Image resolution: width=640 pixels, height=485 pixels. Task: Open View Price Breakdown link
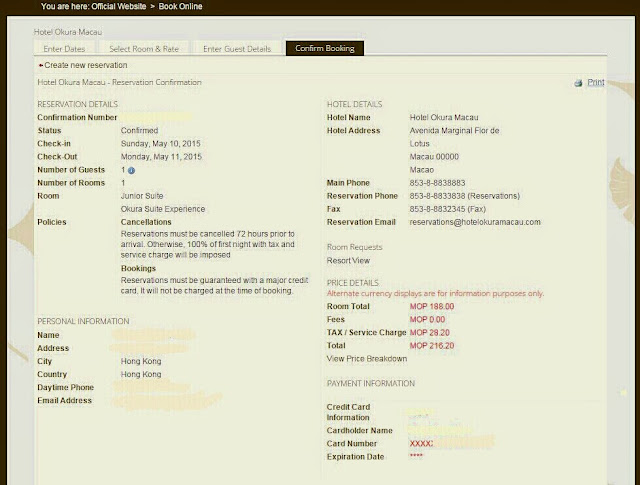click(367, 359)
